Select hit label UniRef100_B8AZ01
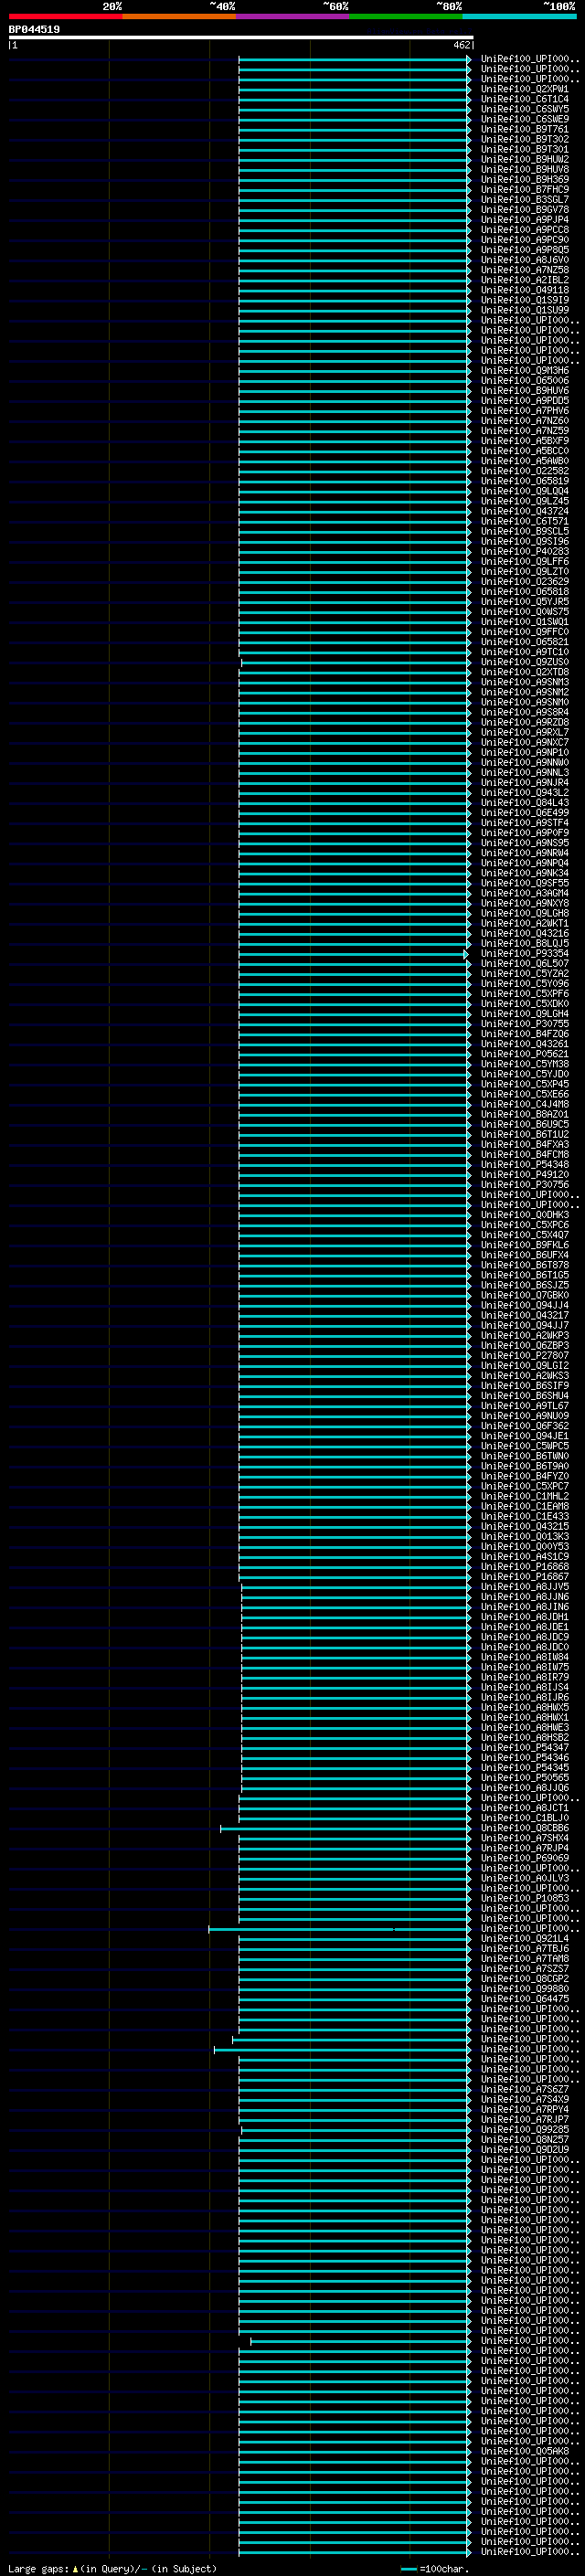The width and height of the screenshot is (585, 2576). point(524,1114)
